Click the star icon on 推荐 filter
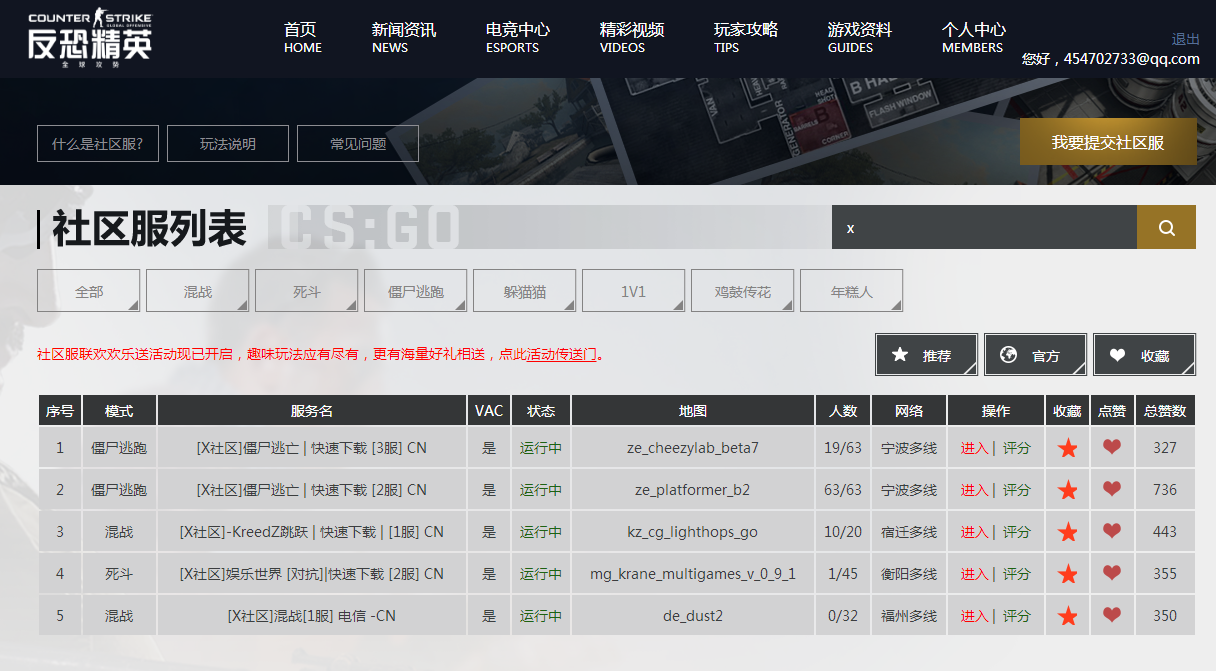The width and height of the screenshot is (1216, 671). pos(899,353)
